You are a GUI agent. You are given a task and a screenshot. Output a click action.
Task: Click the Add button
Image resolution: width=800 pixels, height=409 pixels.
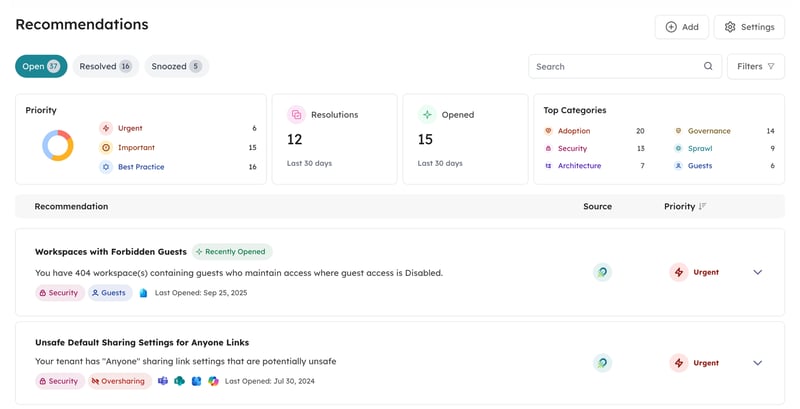click(x=681, y=27)
